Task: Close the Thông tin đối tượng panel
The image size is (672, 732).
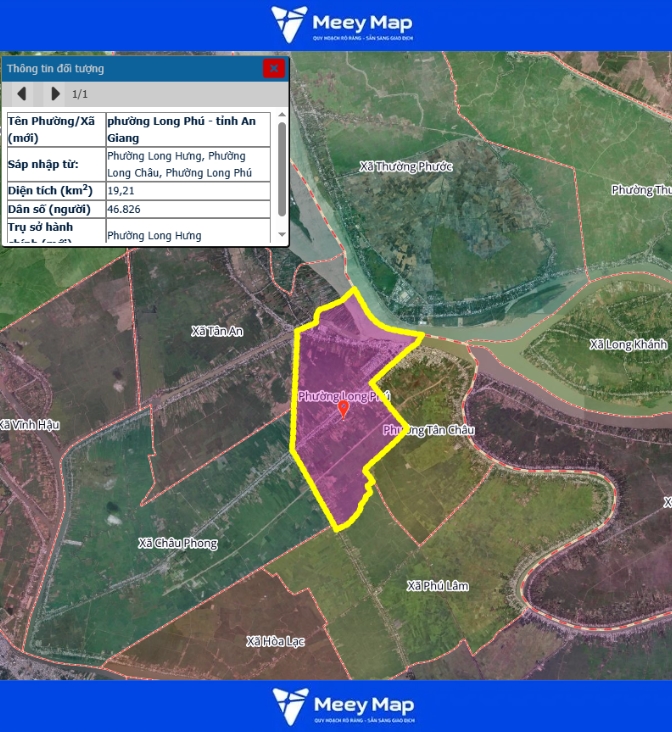Action: (x=273, y=68)
